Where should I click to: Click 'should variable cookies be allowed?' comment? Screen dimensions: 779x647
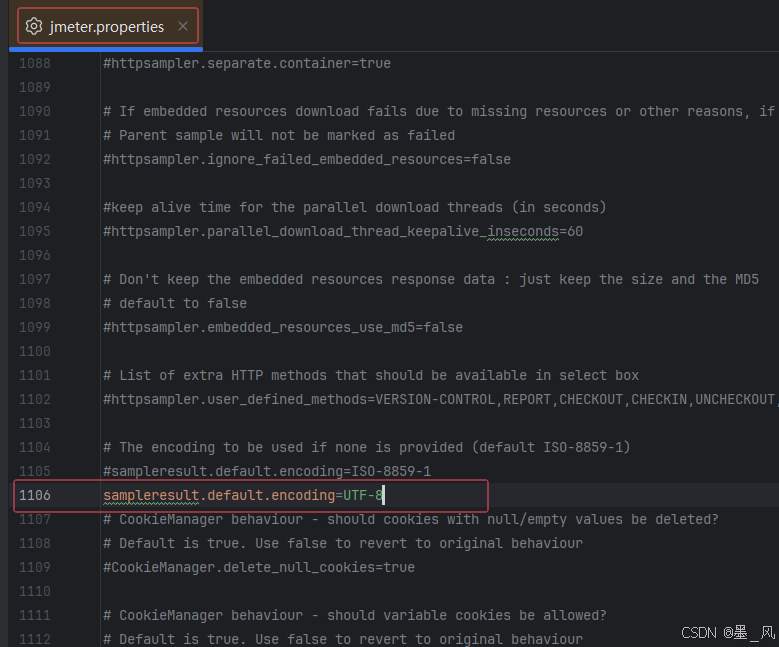click(x=355, y=615)
